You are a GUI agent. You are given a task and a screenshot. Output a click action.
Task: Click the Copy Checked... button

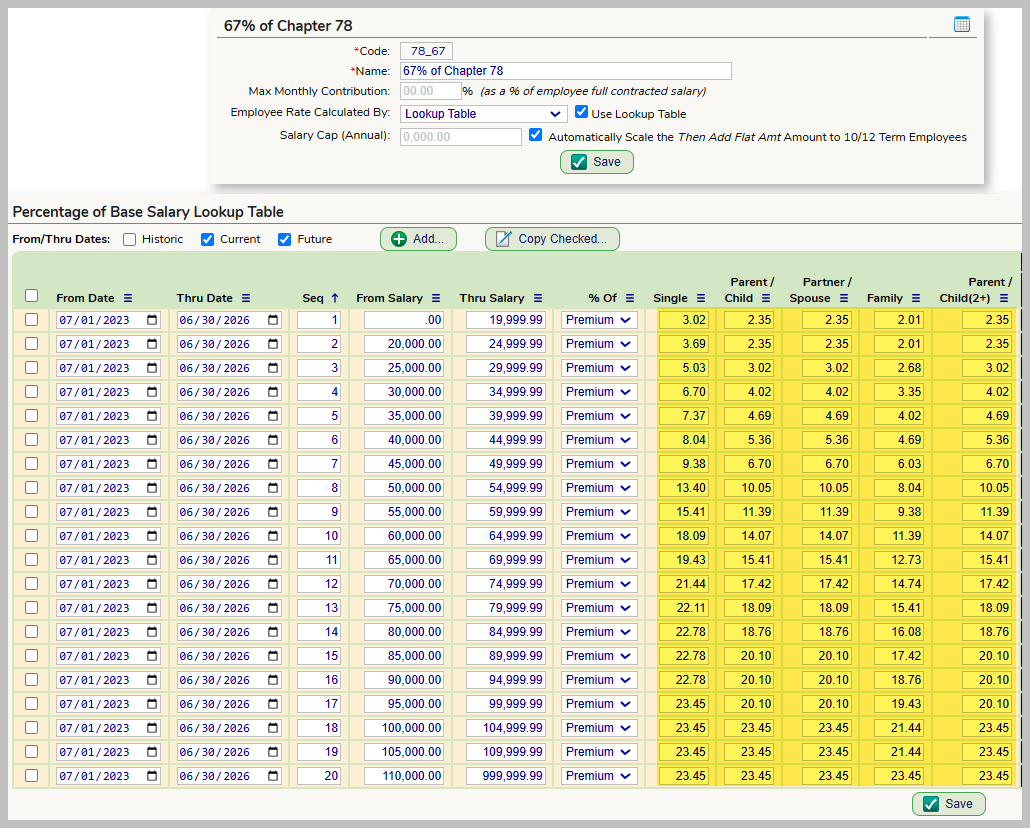(552, 239)
